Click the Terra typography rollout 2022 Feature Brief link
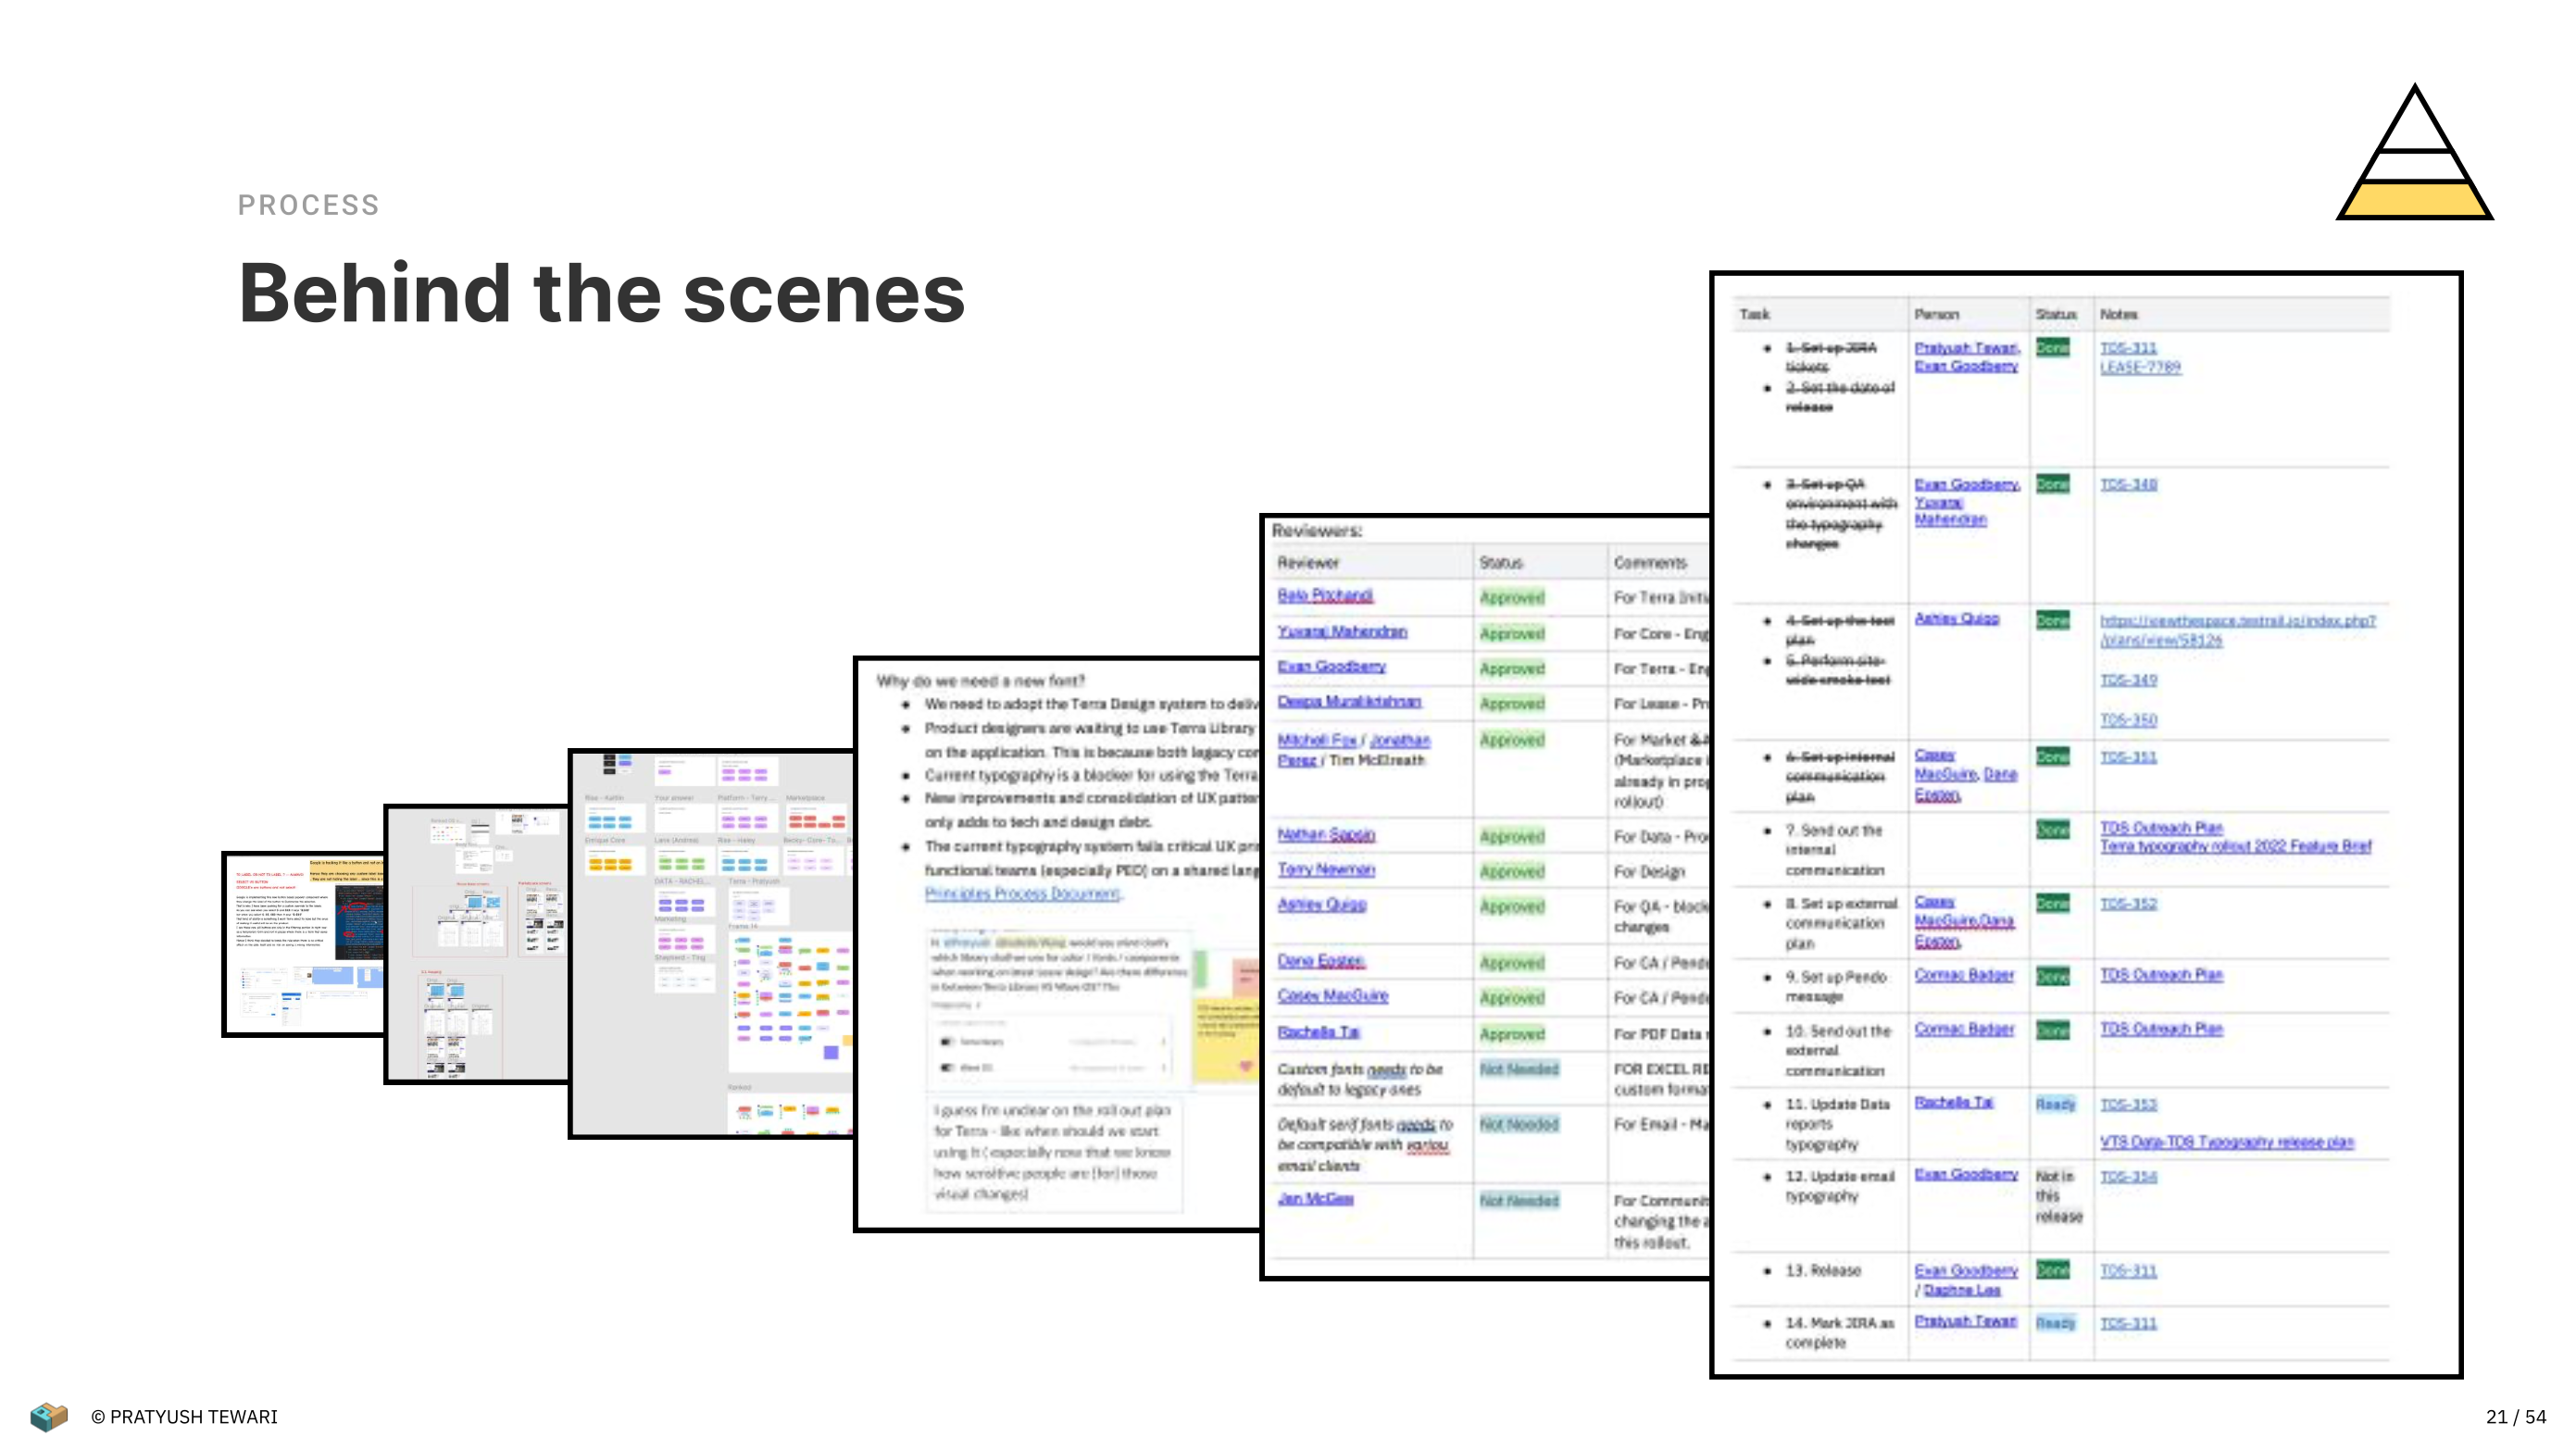This screenshot has width=2576, height=1449. (2235, 846)
